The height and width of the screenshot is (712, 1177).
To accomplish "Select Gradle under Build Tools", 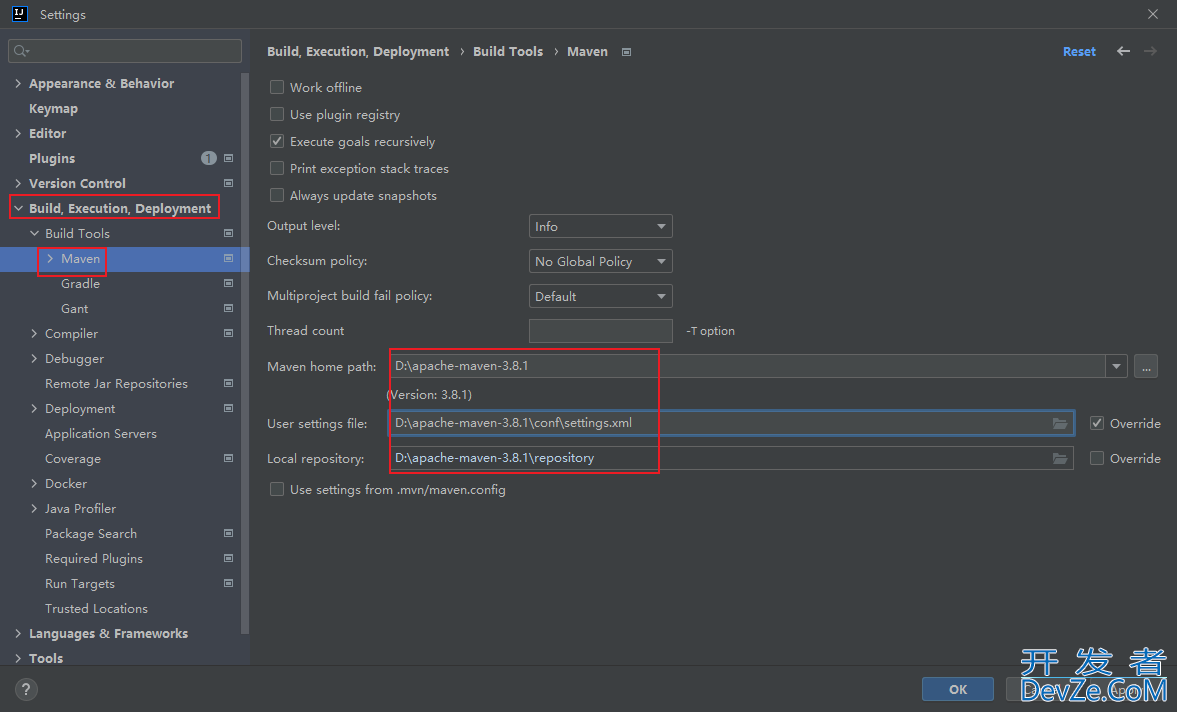I will click(x=80, y=284).
